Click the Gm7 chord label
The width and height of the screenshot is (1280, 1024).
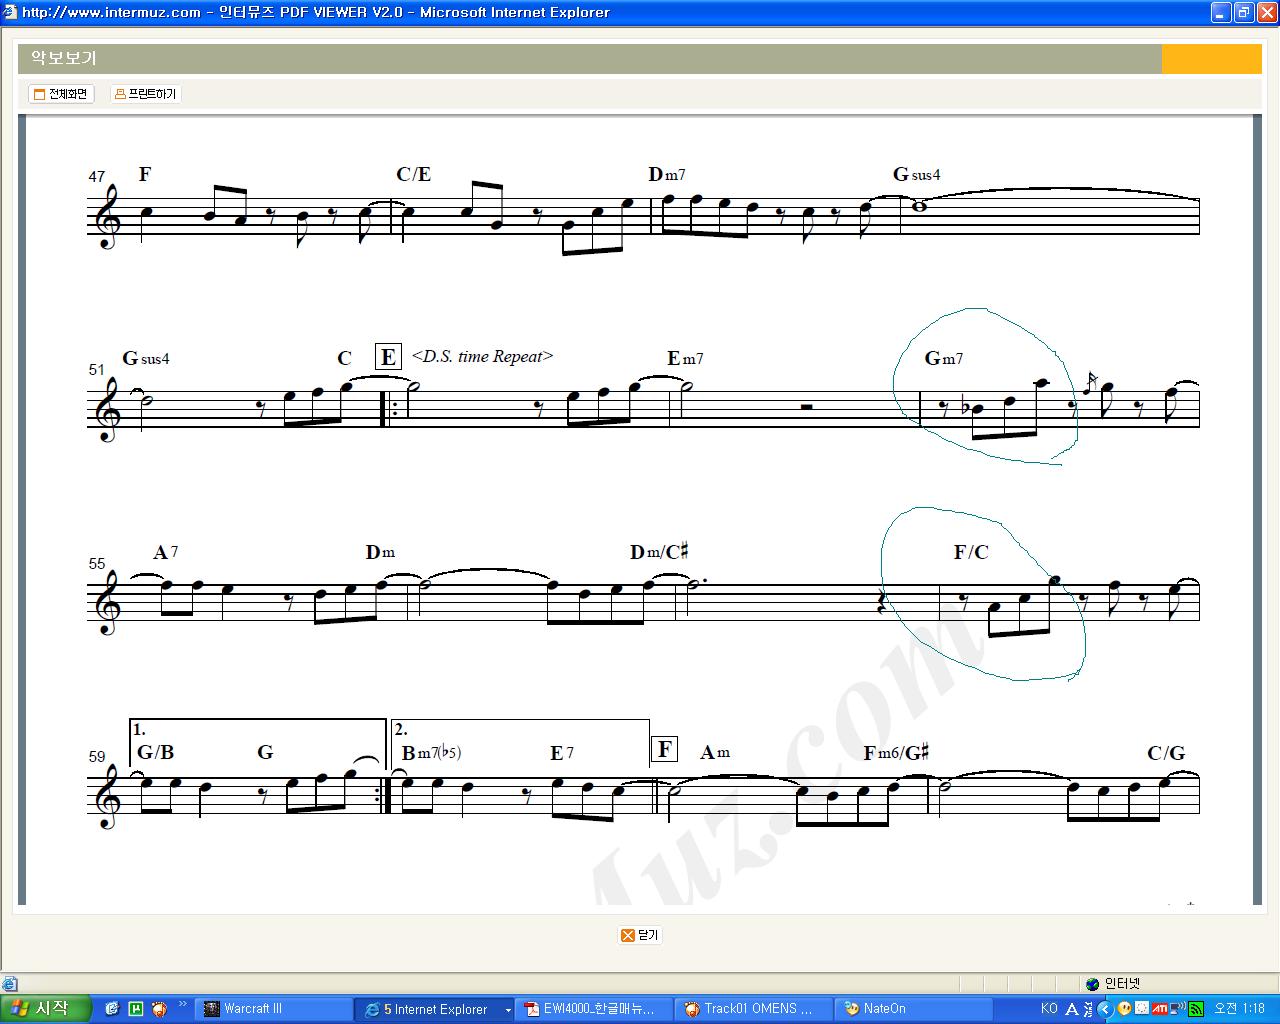(x=944, y=358)
